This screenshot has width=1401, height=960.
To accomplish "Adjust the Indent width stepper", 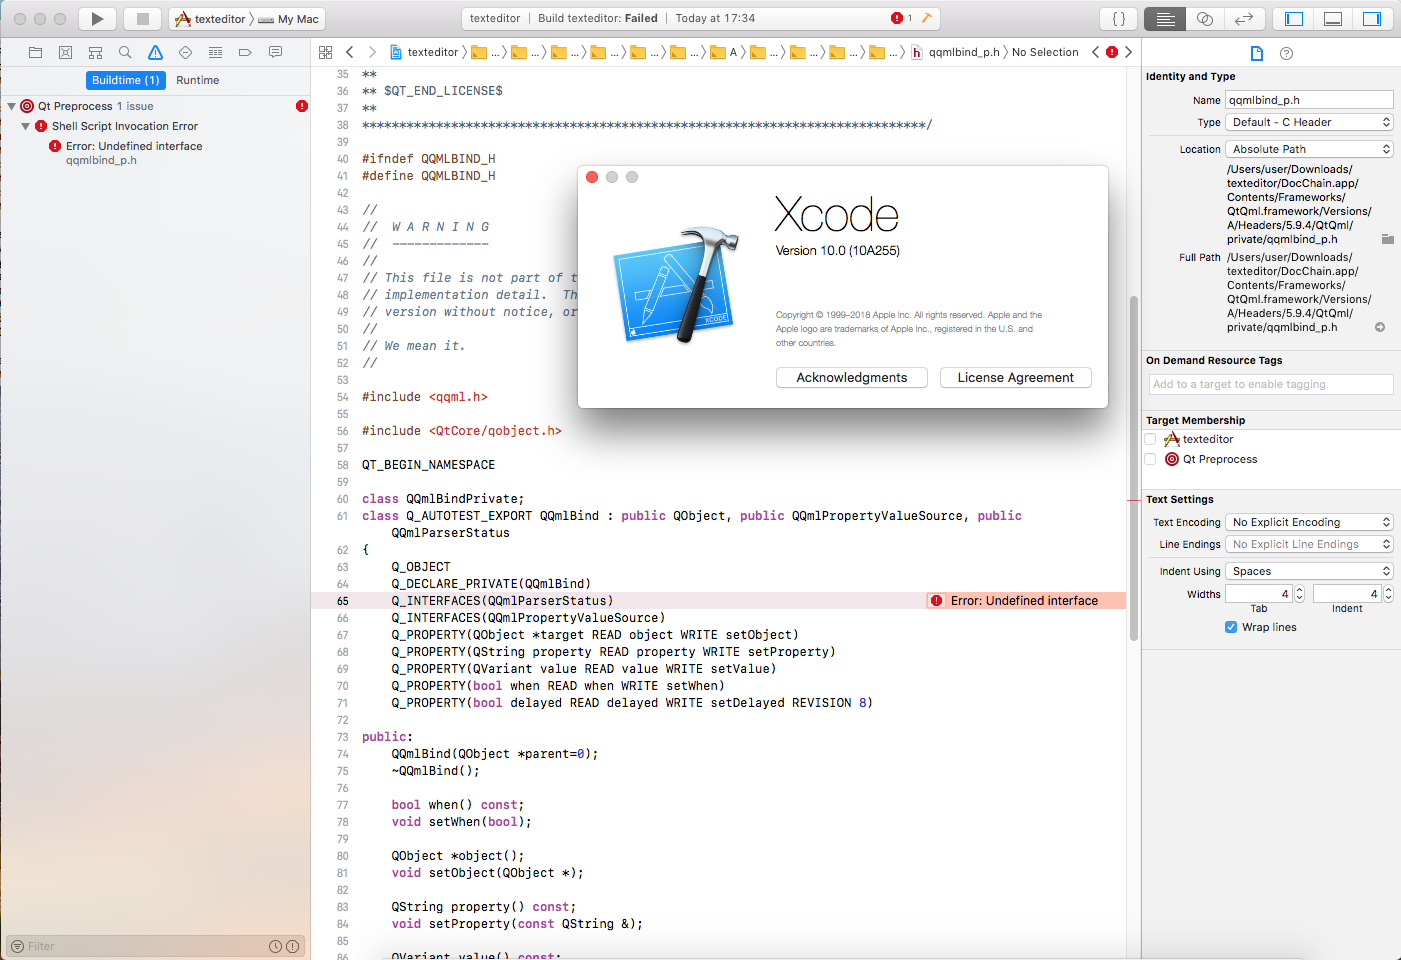I will tap(1388, 594).
